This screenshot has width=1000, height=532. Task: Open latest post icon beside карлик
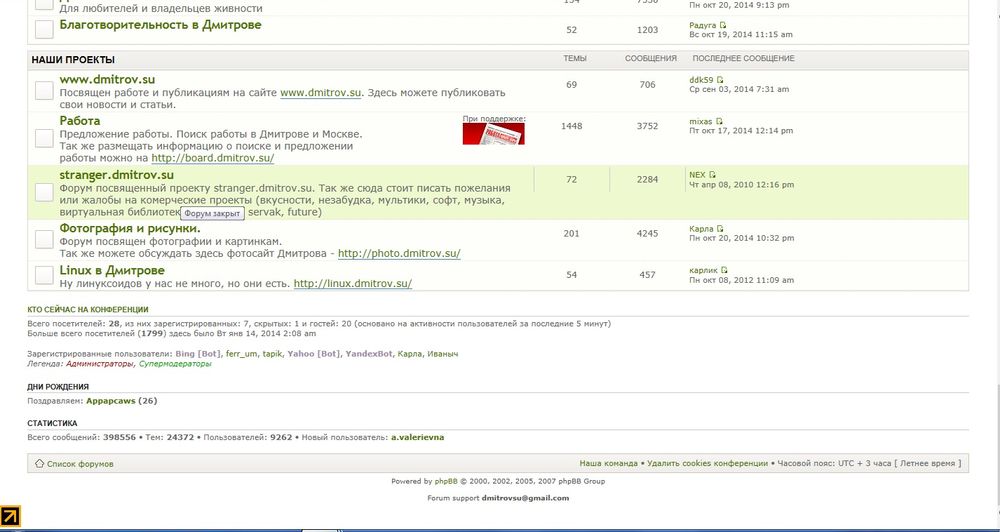(725, 270)
